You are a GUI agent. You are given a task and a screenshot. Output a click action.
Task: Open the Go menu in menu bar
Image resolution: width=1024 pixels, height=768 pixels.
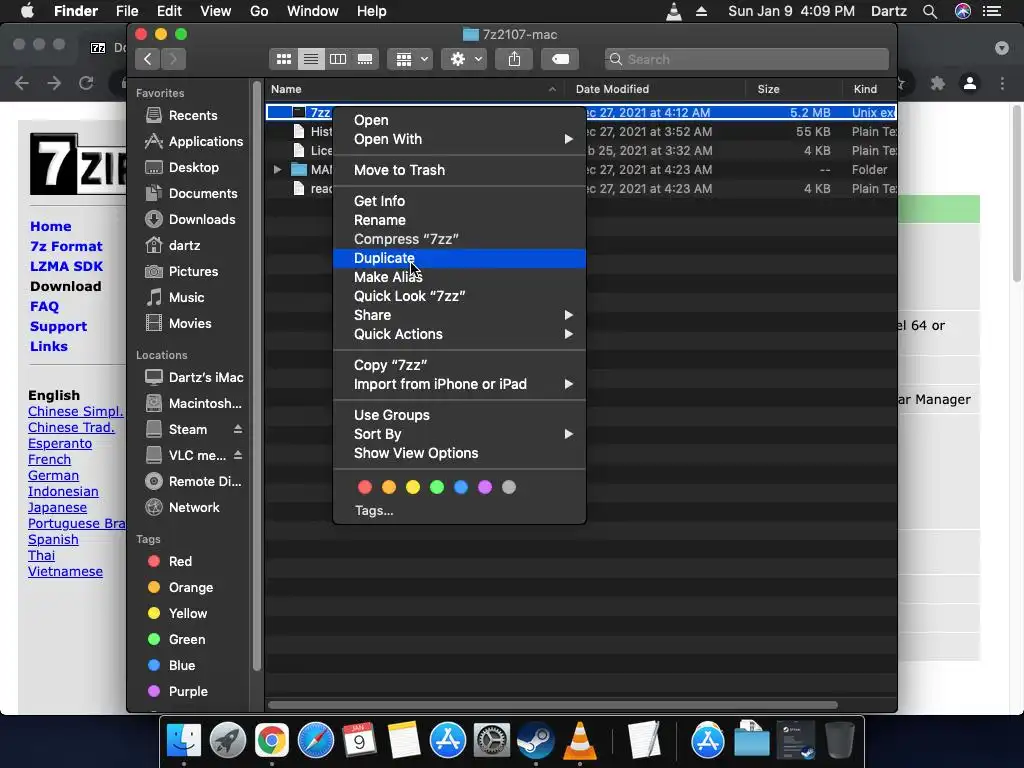[259, 11]
